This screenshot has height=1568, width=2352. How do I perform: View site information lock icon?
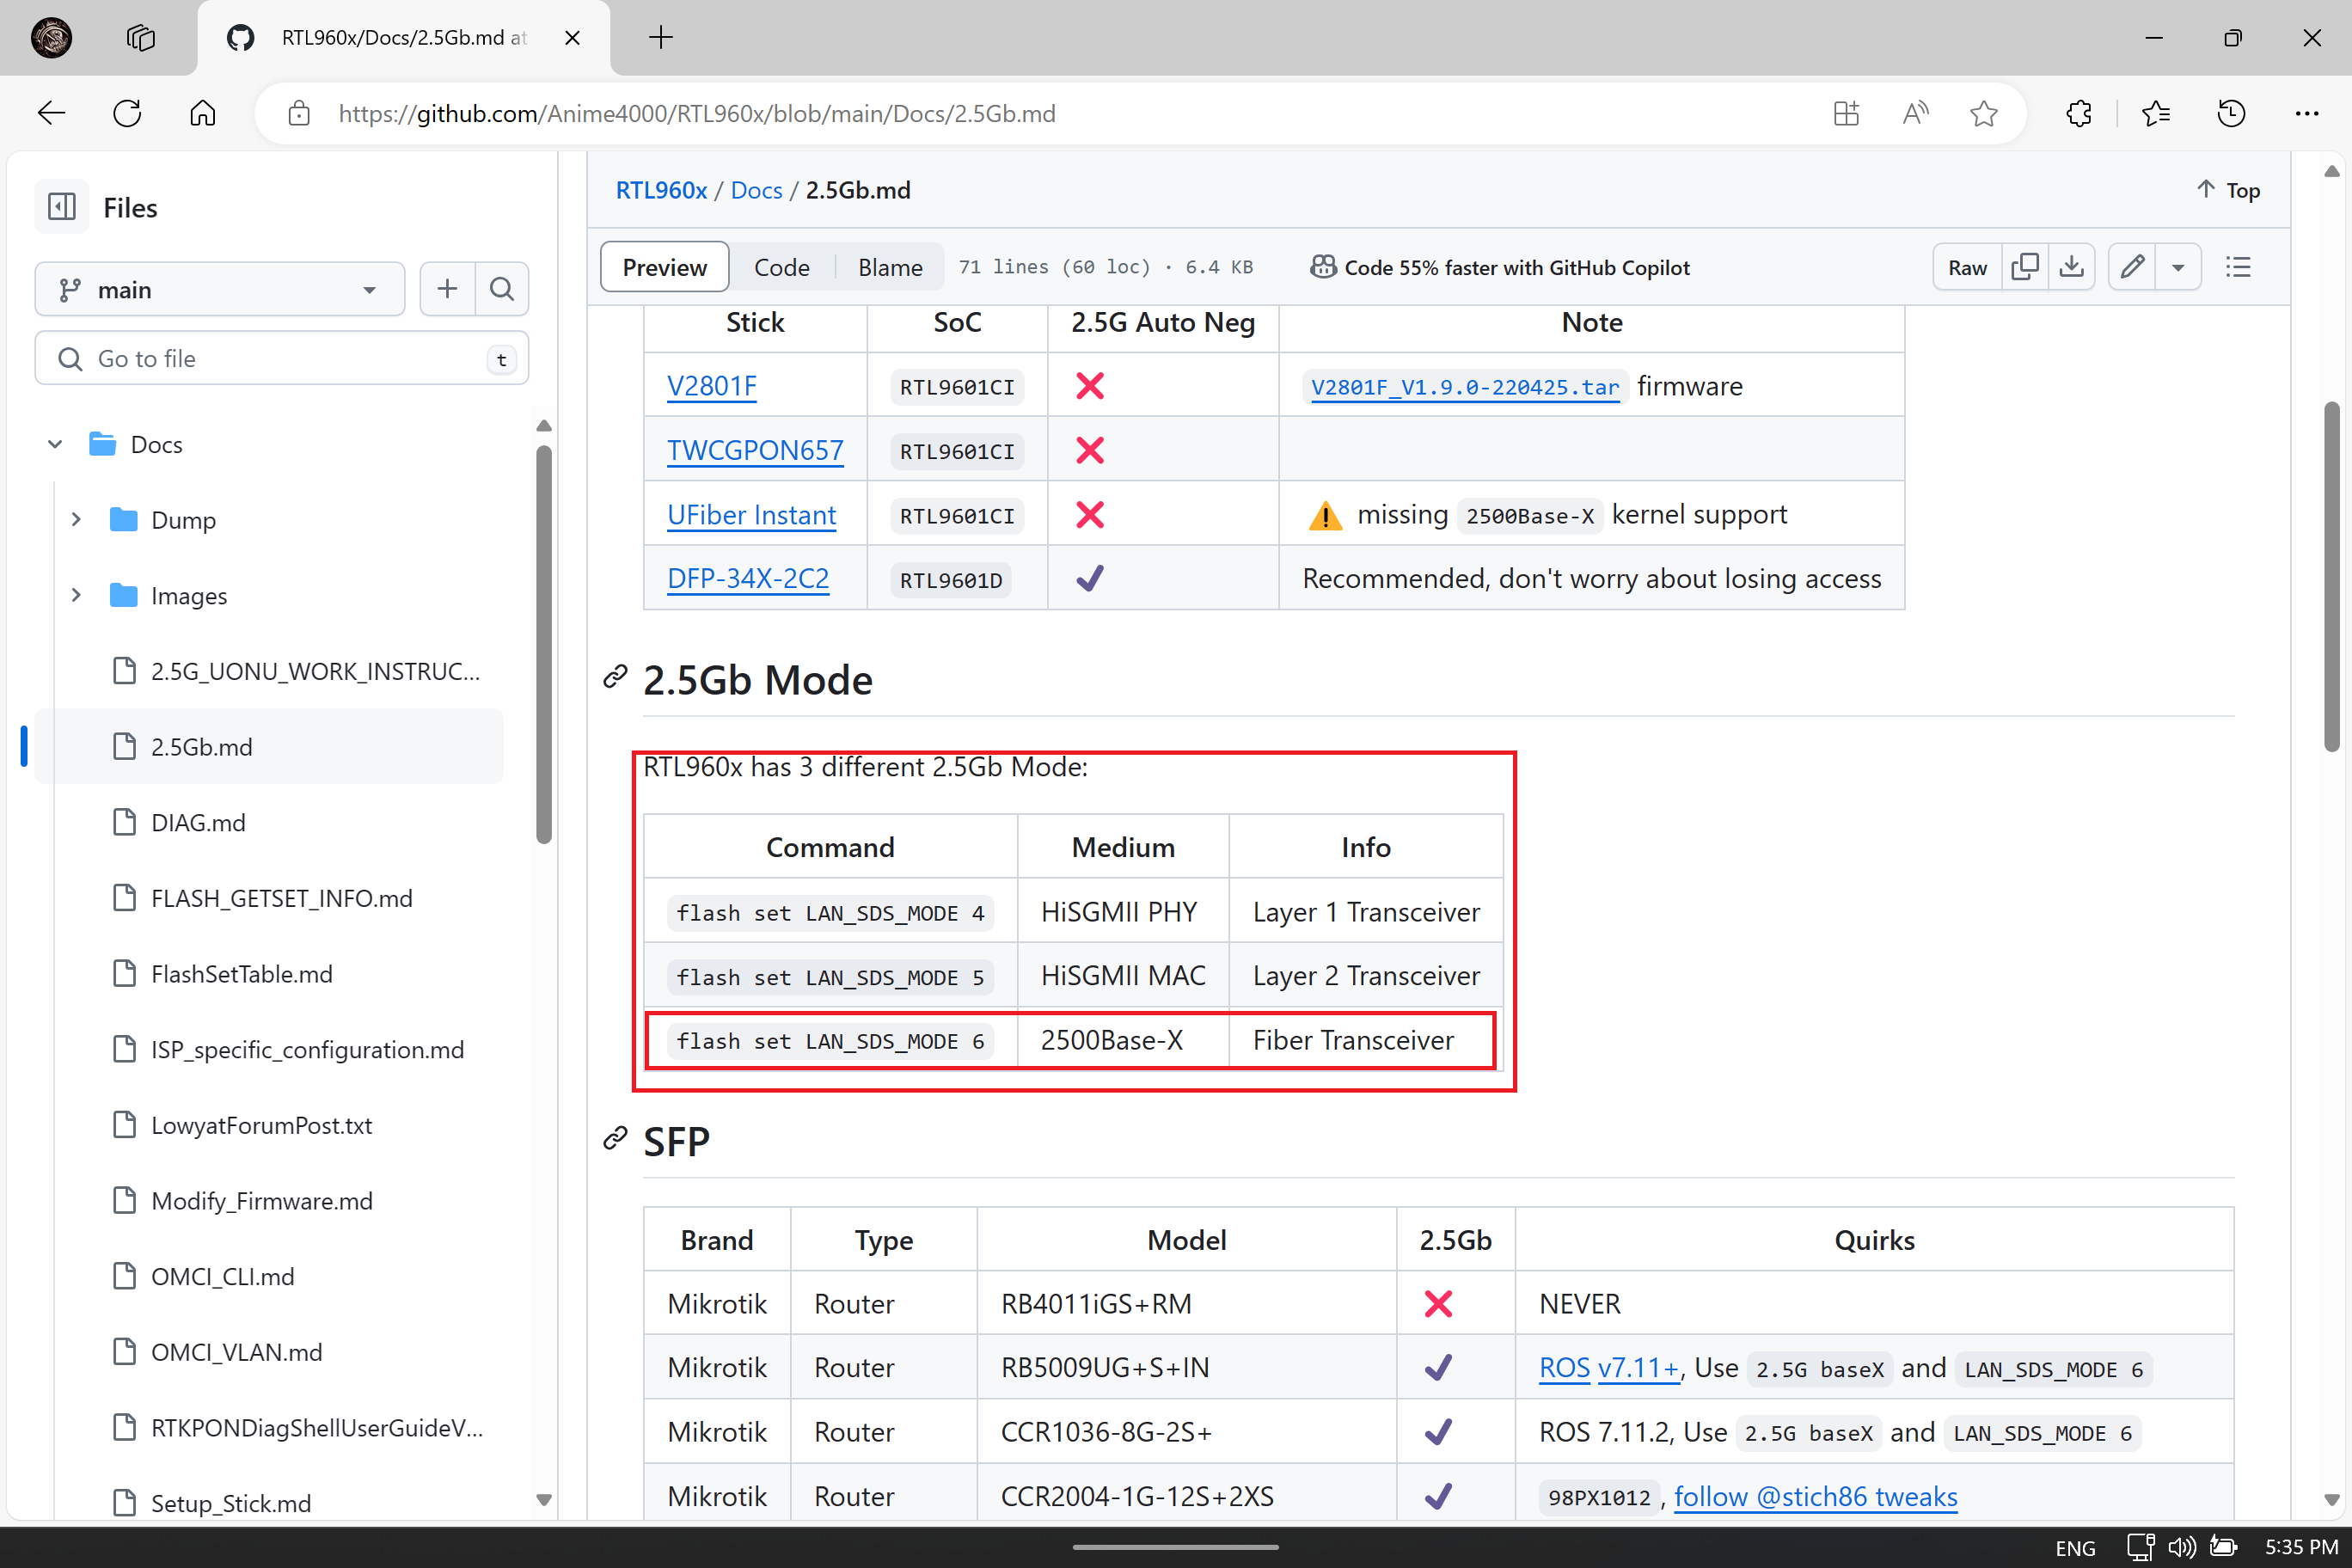(299, 114)
